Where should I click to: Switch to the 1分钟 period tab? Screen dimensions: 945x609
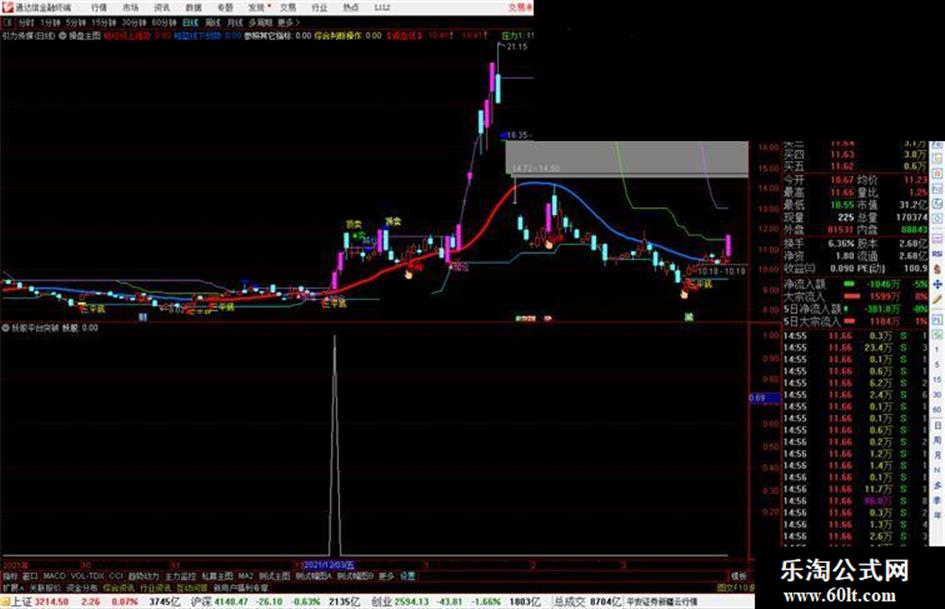50,23
